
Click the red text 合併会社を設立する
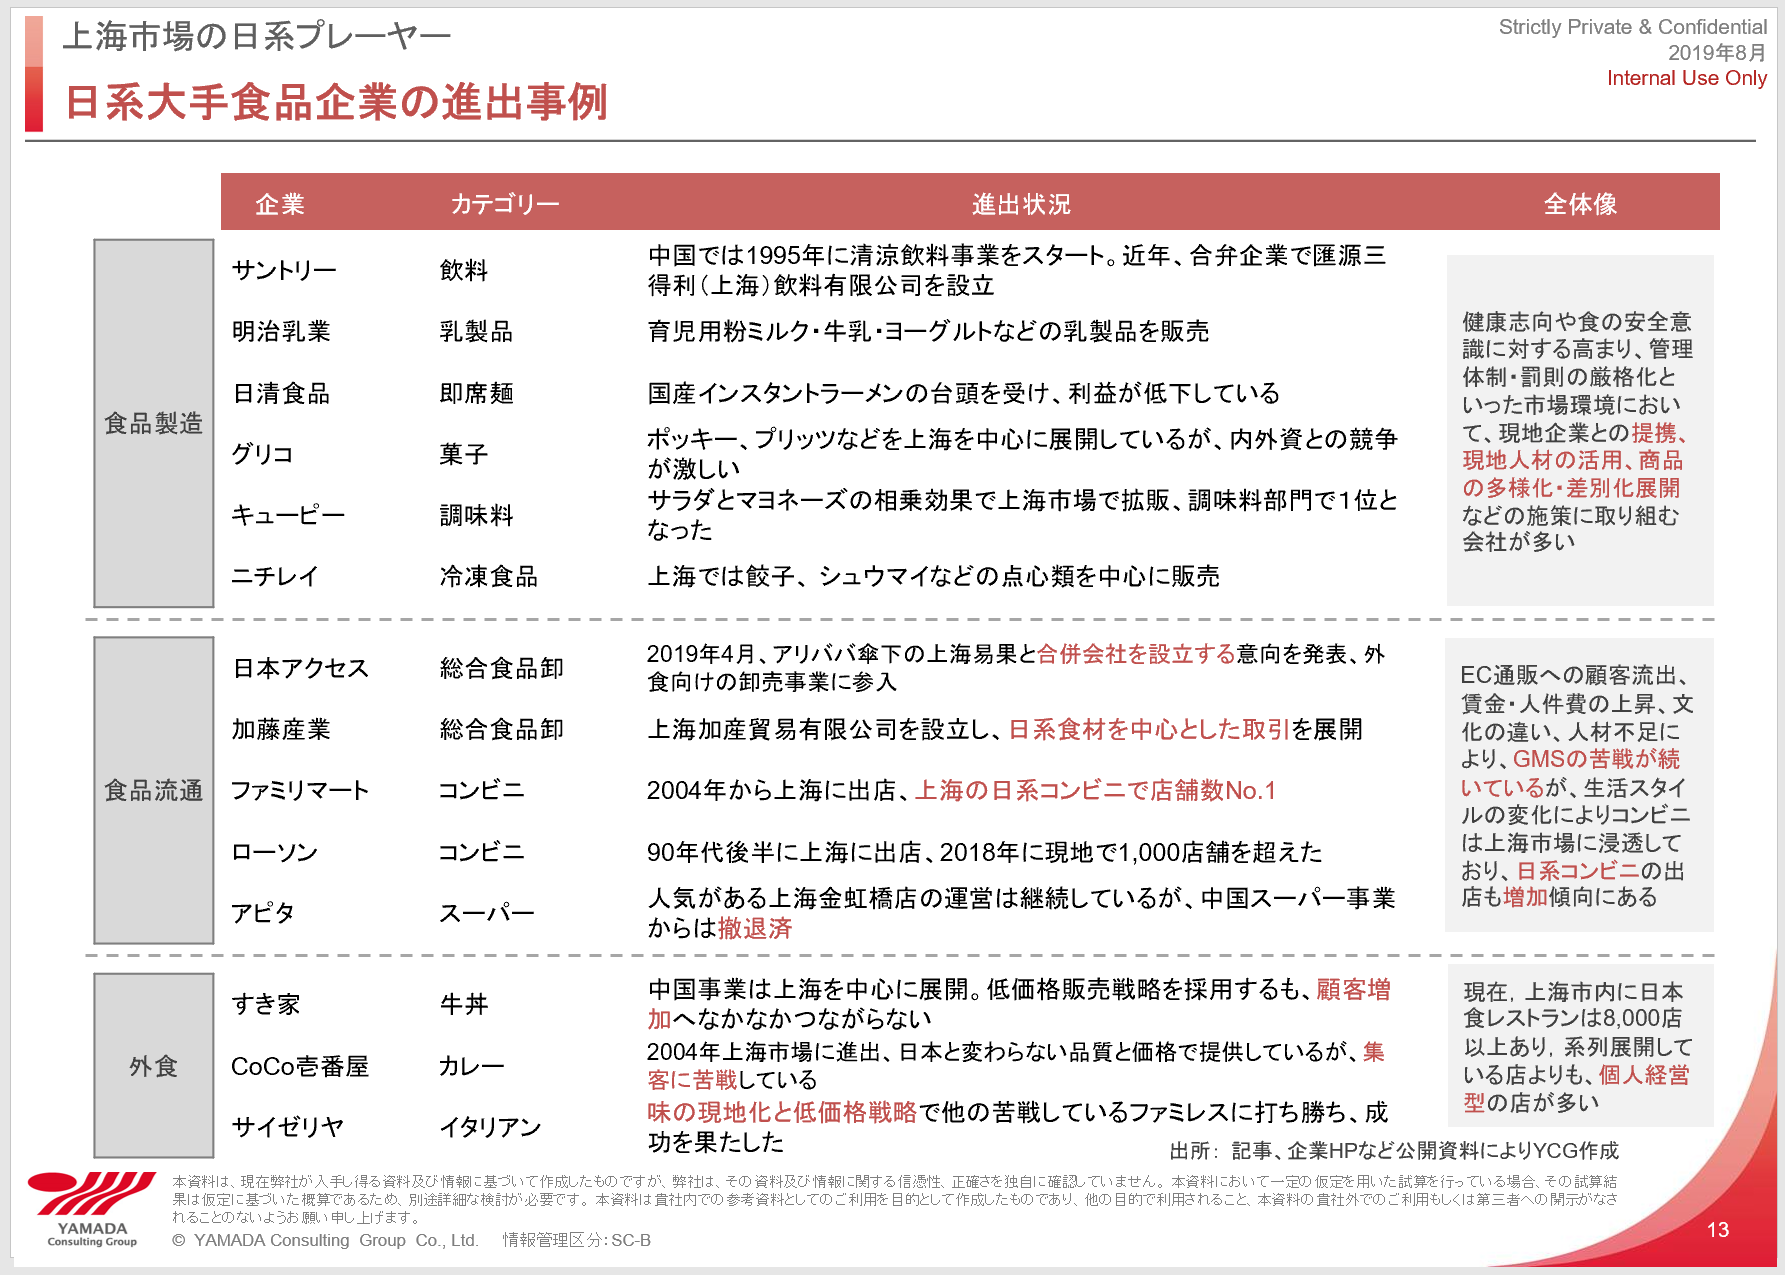click(x=1136, y=654)
